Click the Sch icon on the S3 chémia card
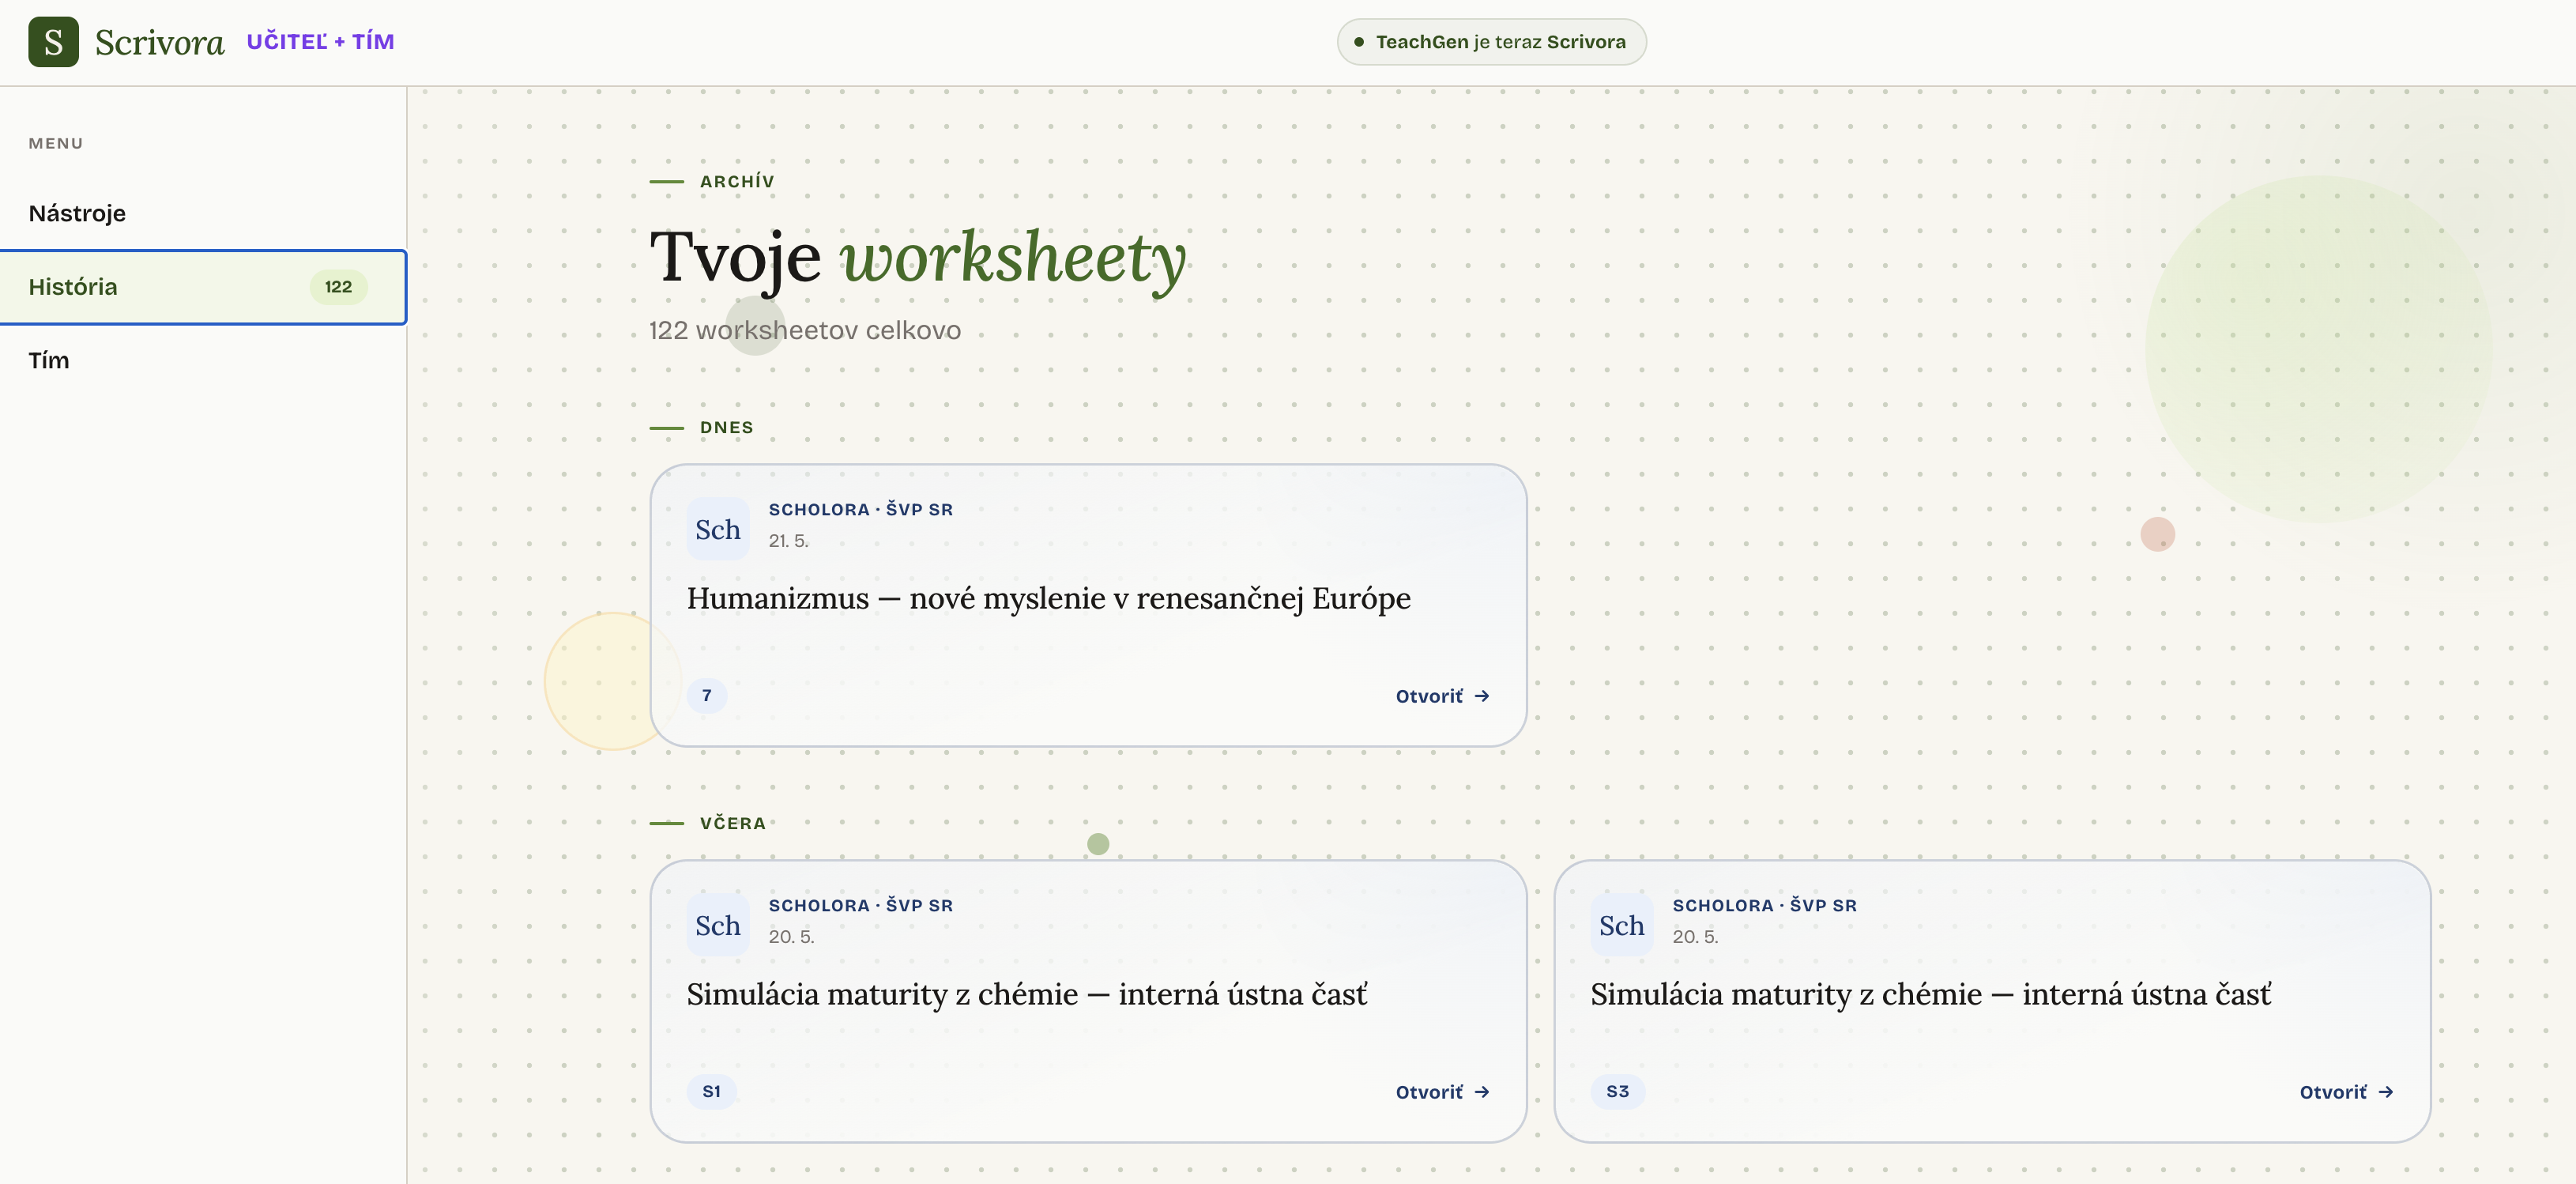This screenshot has width=2576, height=1184. tap(1621, 925)
